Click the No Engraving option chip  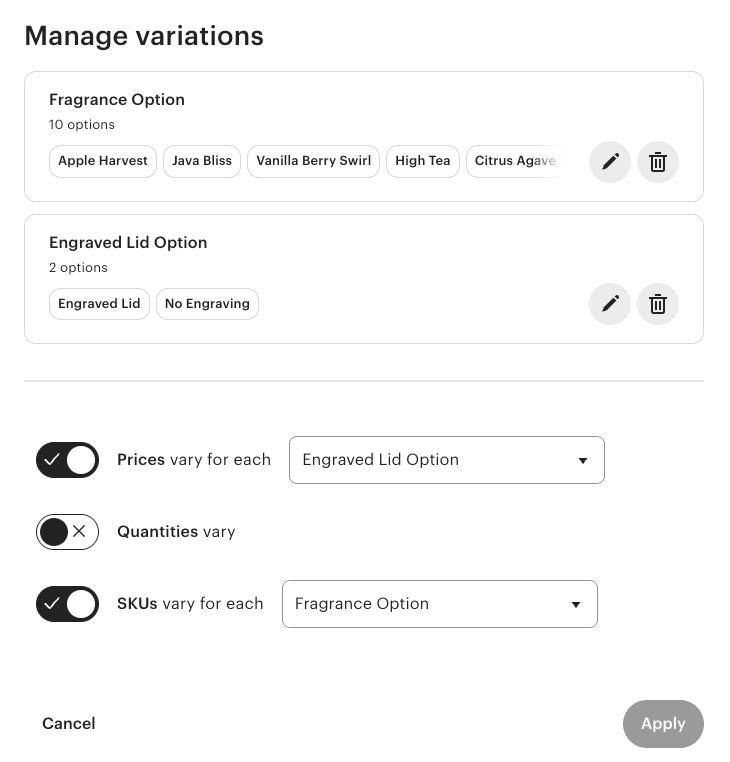pos(207,304)
